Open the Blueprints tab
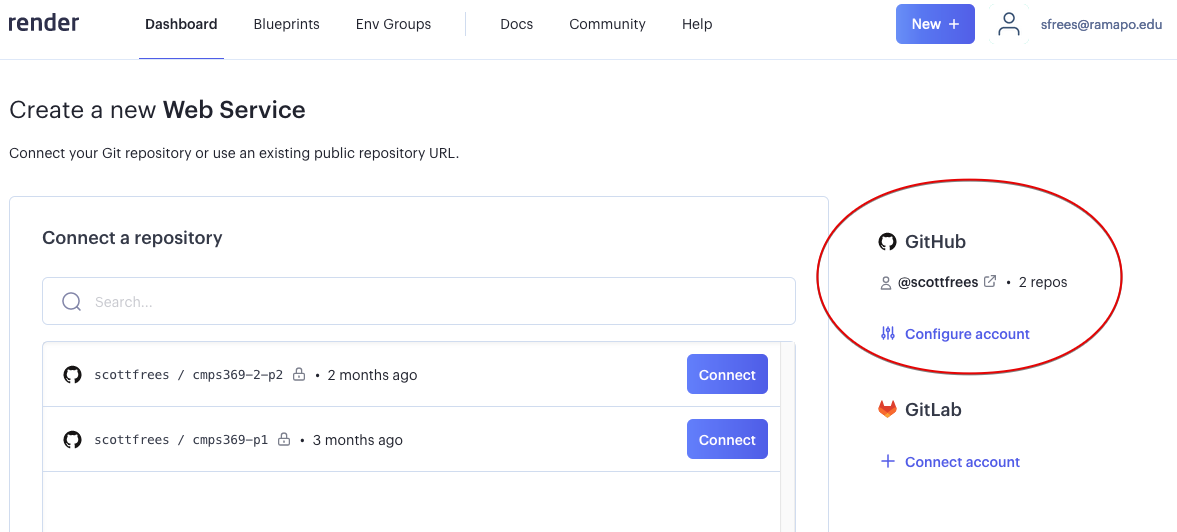 click(x=286, y=24)
